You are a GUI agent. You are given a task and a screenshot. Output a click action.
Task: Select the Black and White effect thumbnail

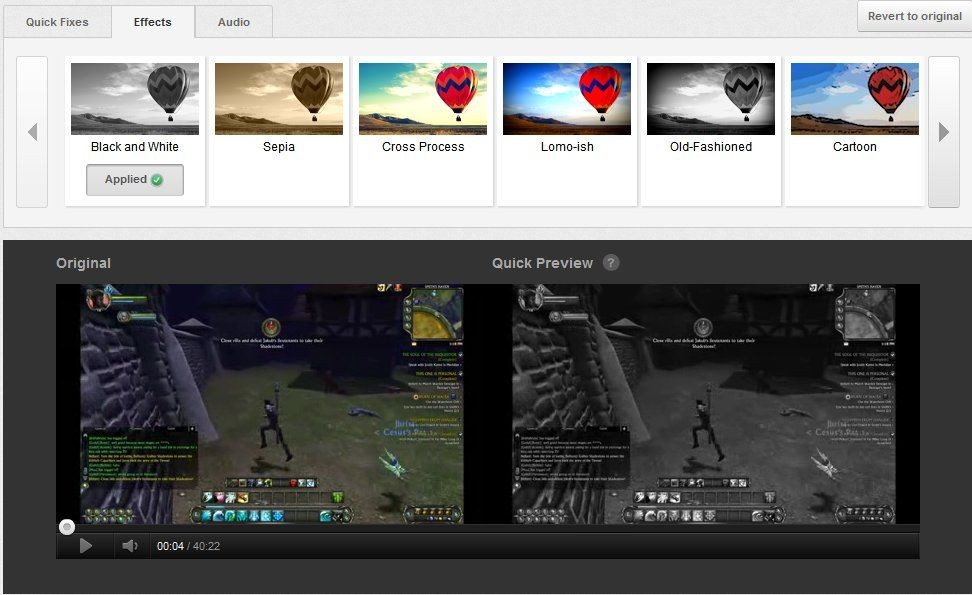135,99
